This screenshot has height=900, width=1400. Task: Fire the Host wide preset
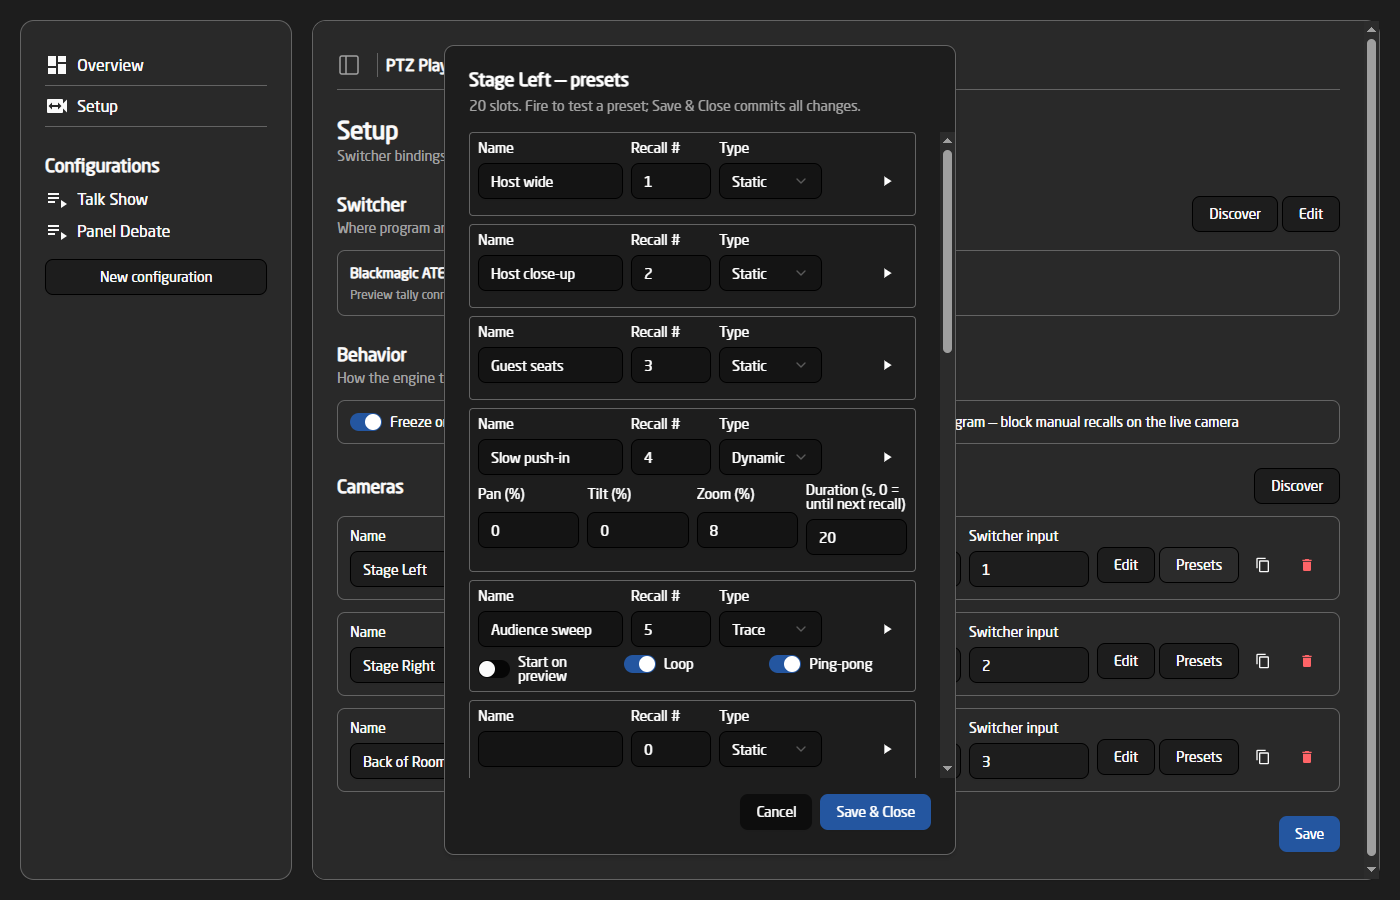click(x=887, y=181)
